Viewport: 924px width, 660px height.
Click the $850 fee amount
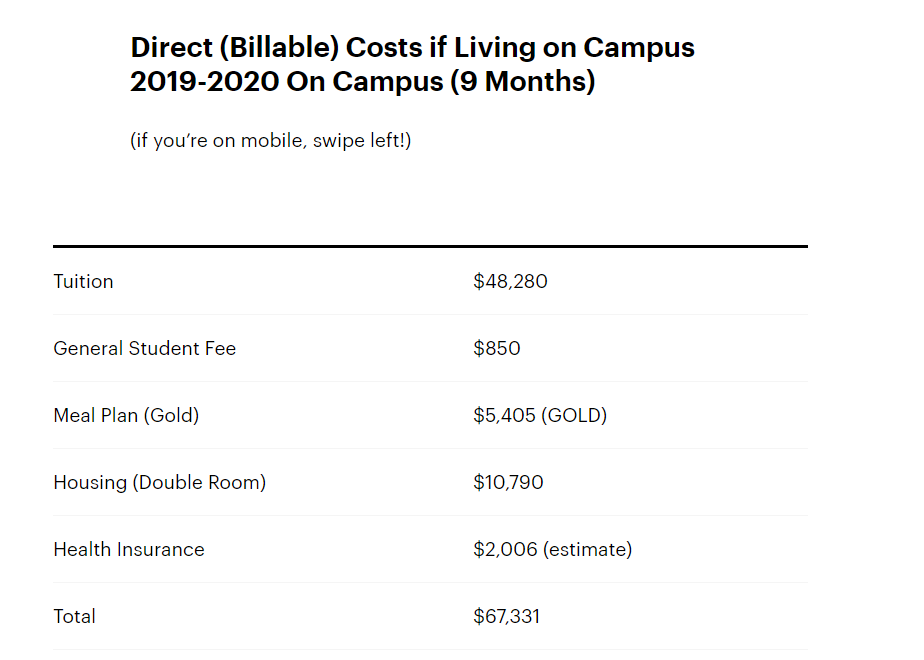coord(497,348)
